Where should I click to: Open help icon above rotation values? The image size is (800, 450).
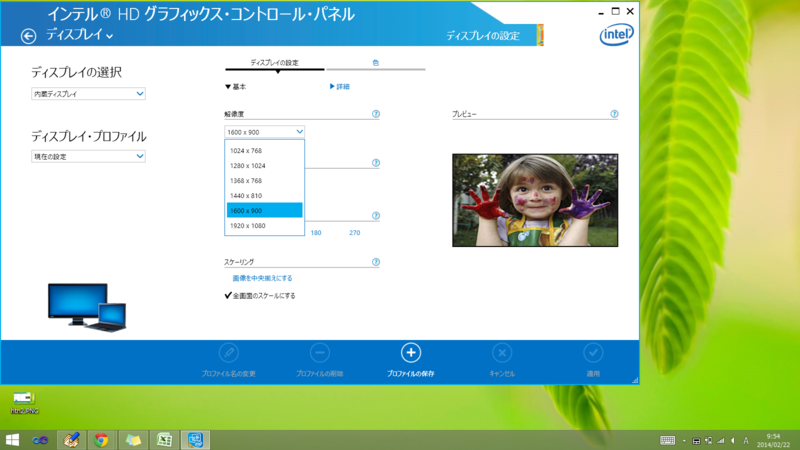(x=376, y=215)
